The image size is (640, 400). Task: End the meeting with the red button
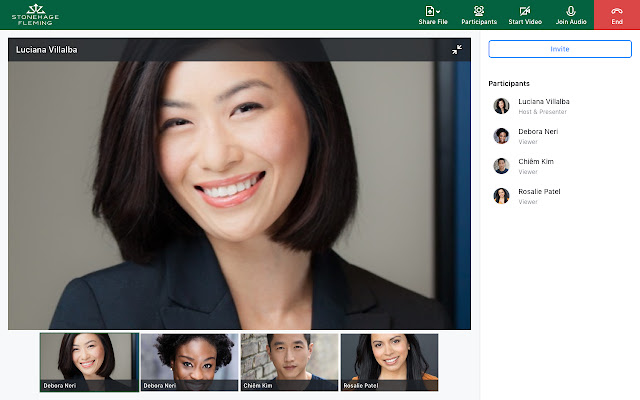pos(617,15)
